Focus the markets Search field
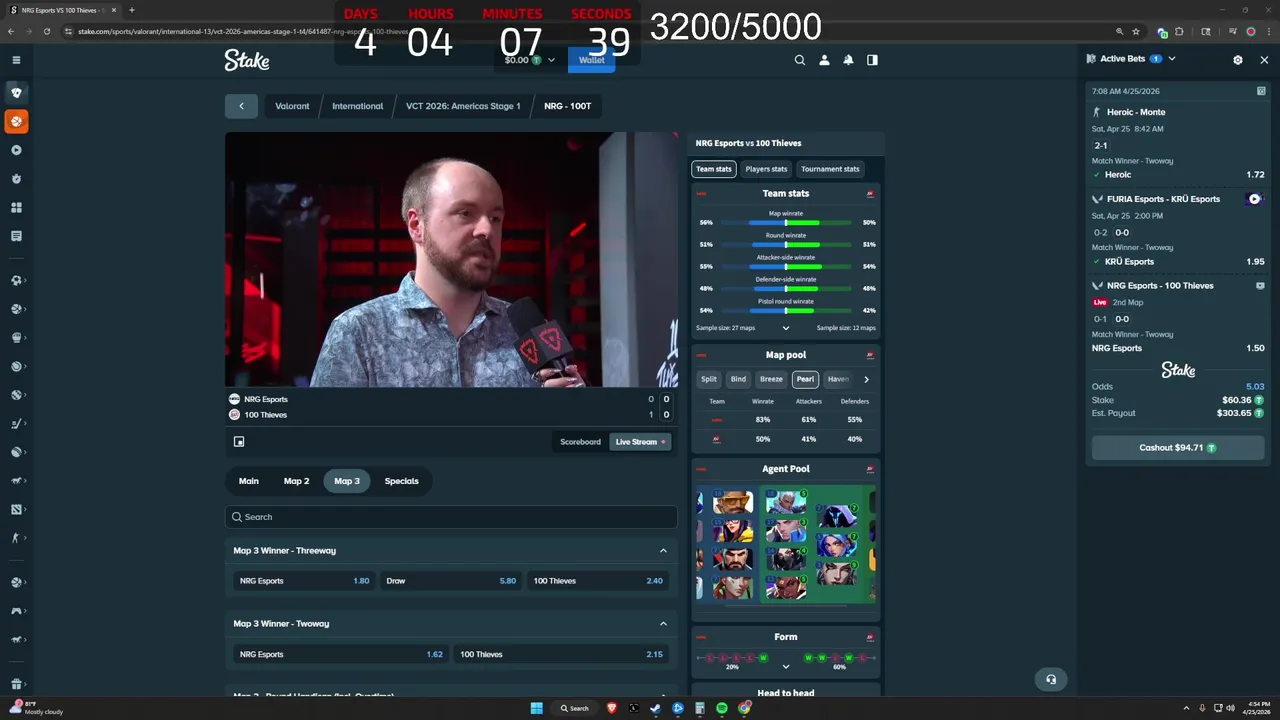Image resolution: width=1280 pixels, height=720 pixels. [451, 517]
